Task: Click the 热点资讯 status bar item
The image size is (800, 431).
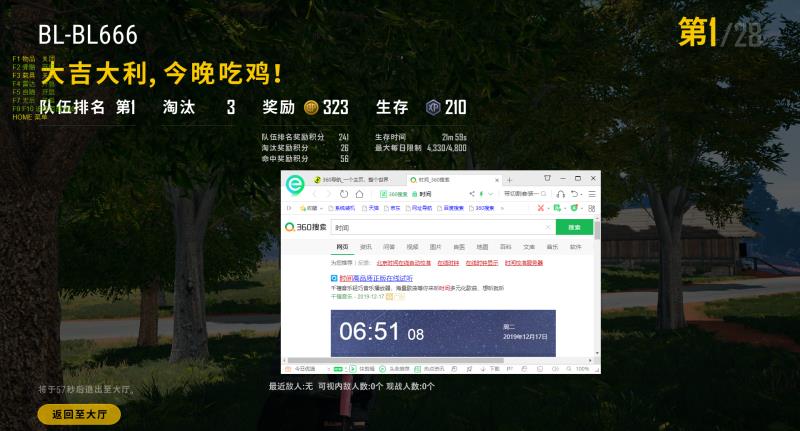Action: click(x=430, y=368)
